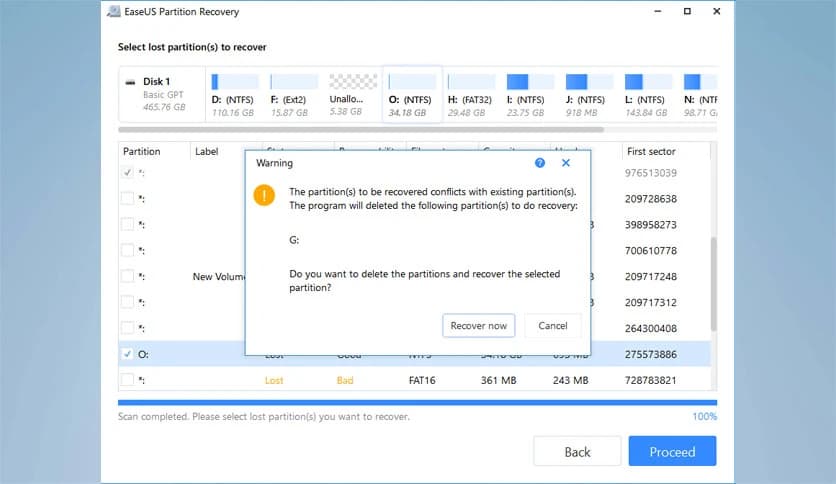Select the Unallocated 5.38 GB block
The width and height of the screenshot is (836, 484).
352,95
